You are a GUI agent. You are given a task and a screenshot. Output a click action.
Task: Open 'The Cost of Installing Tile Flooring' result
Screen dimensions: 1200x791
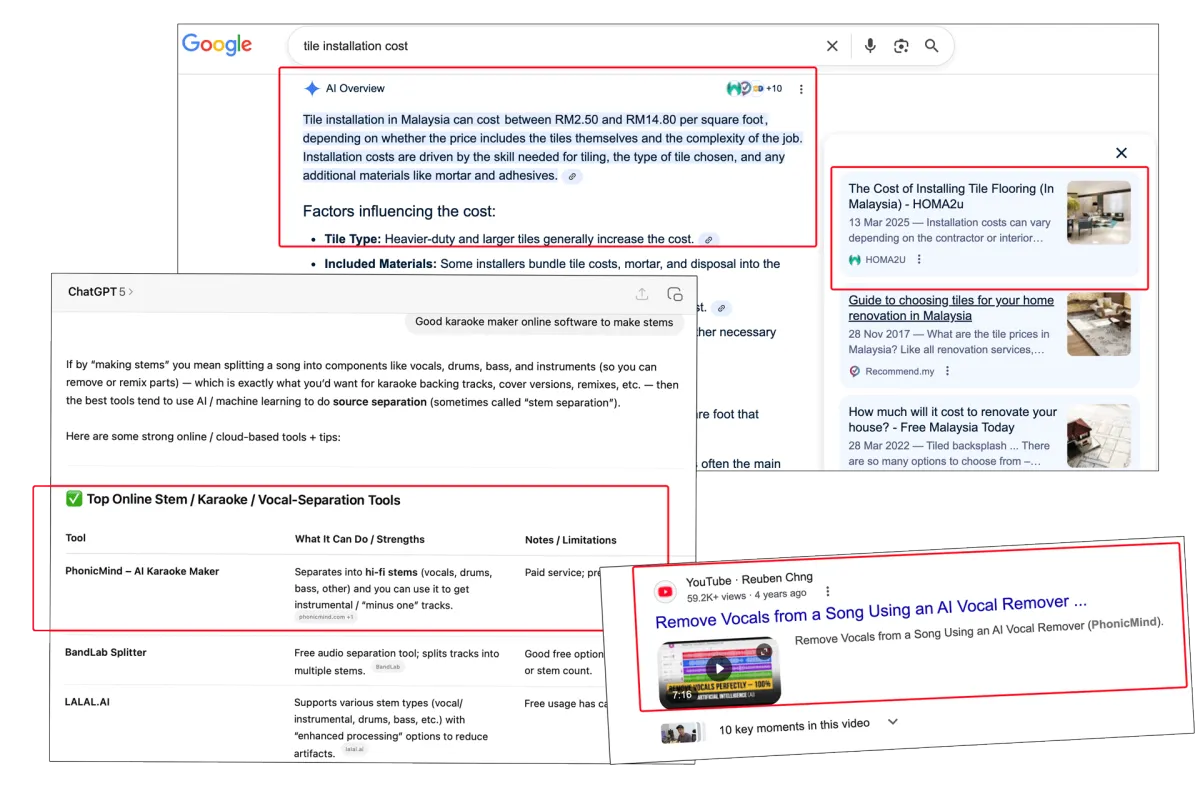[951, 196]
